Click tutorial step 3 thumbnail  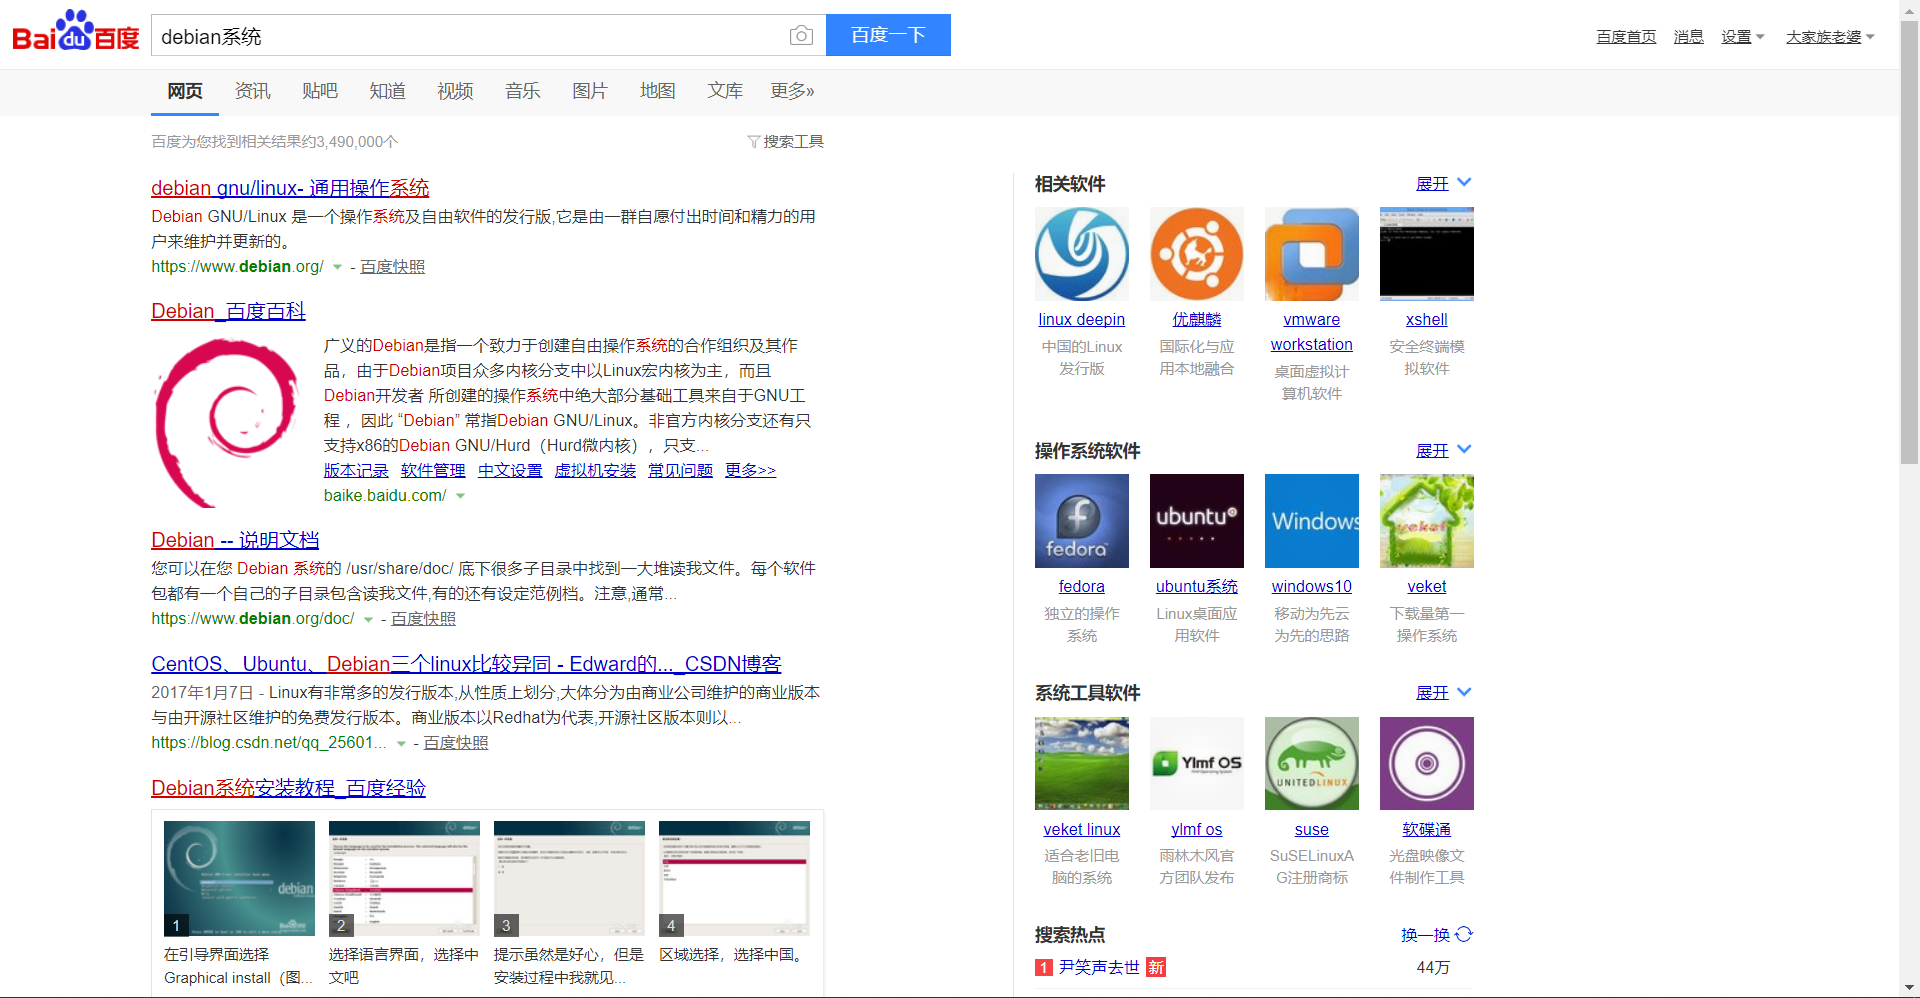coord(569,879)
